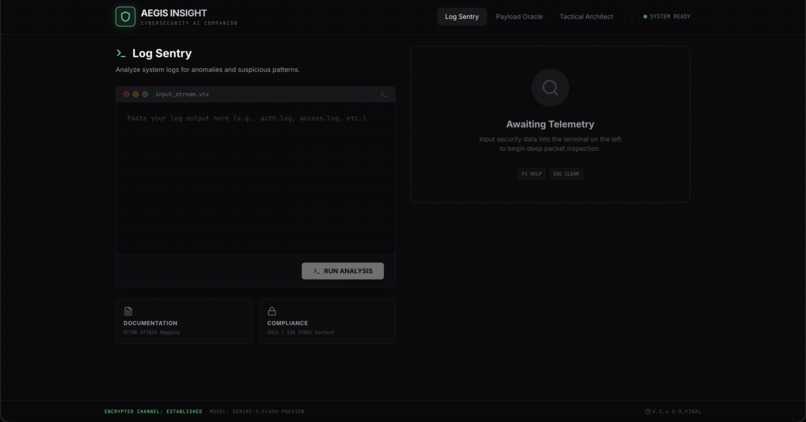Click the Cybersecurity AI Companion subtitle
Image resolution: width=806 pixels, height=422 pixels.
(x=189, y=23)
